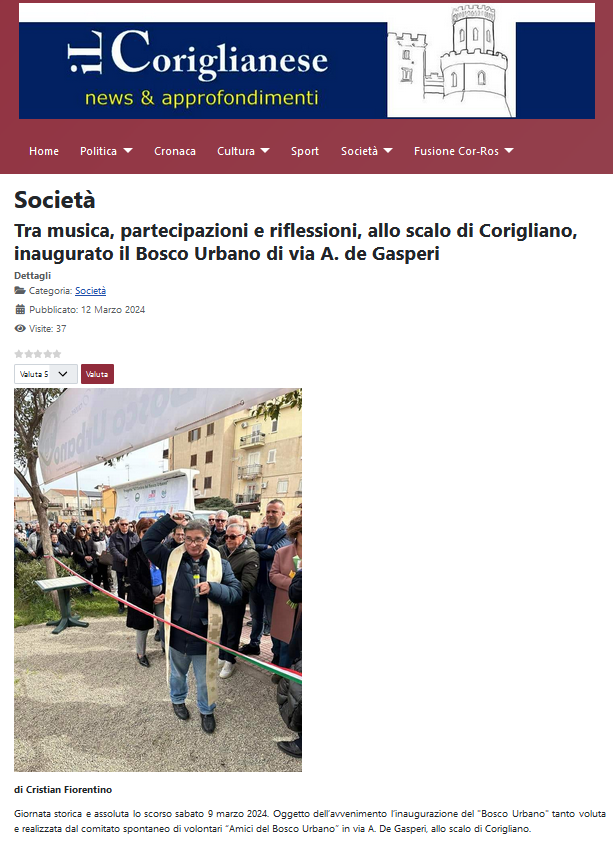613x843 pixels.
Task: Click the Bosco Urbano inauguration photo
Action: click(x=158, y=580)
